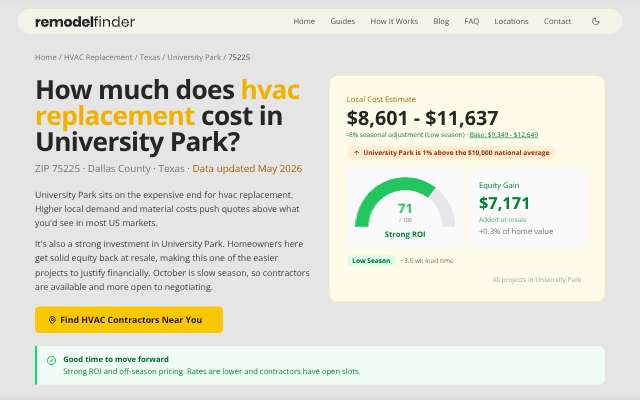This screenshot has width=640, height=400.
Task: Click the Home breadcrumb link
Action: [x=46, y=57]
